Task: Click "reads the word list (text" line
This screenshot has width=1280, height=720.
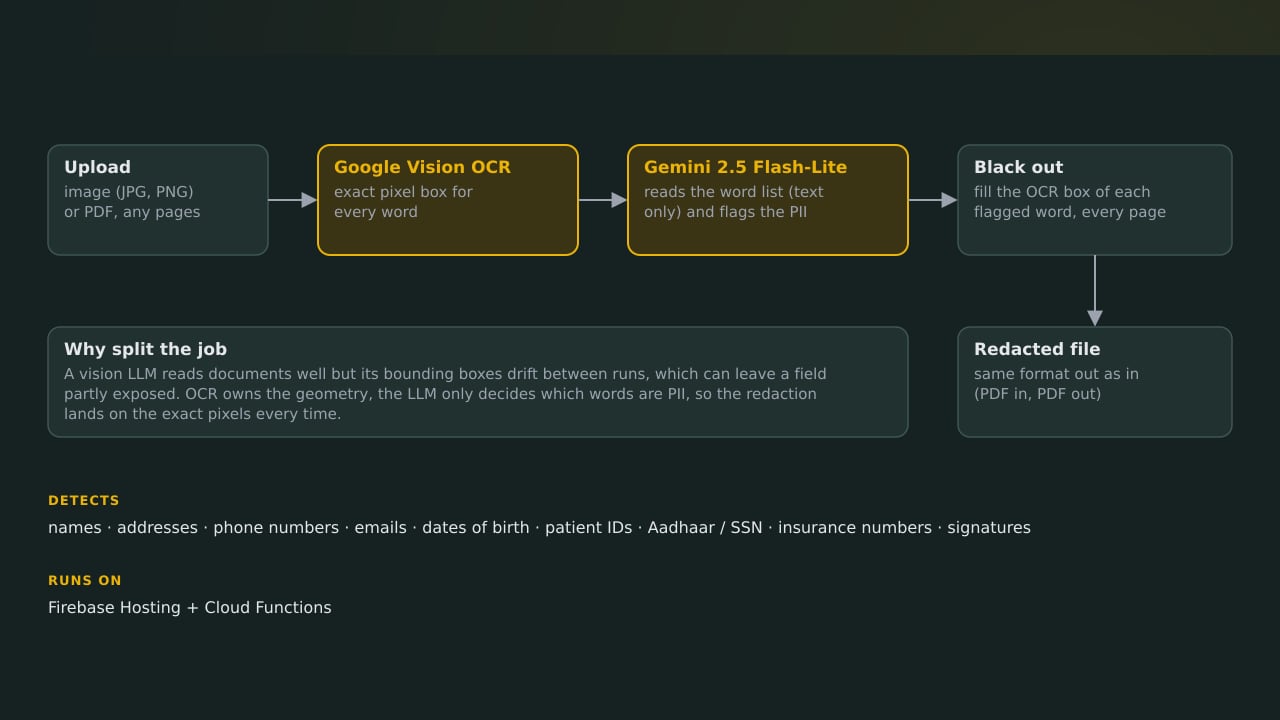Action: click(734, 192)
